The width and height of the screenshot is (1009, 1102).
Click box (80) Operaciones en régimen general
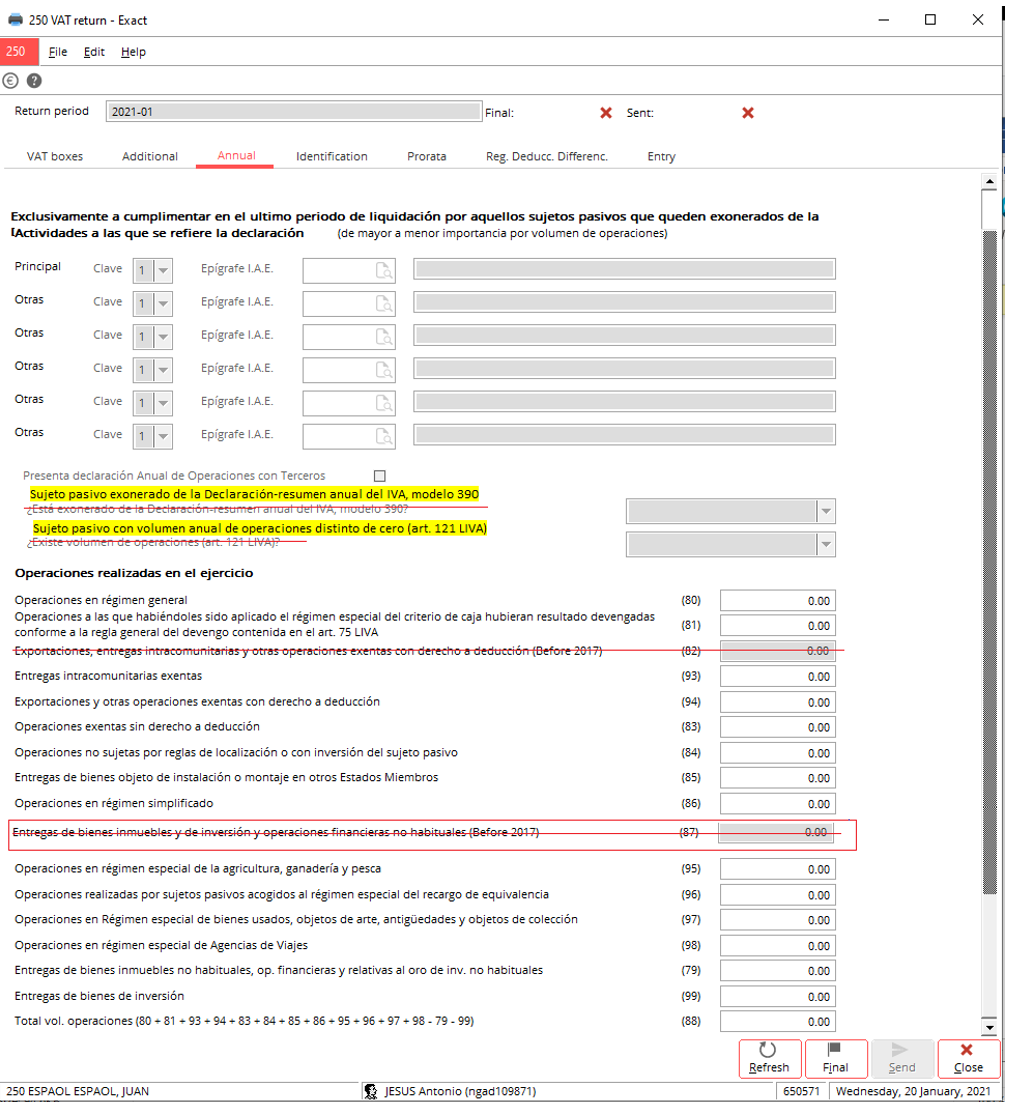click(777, 601)
